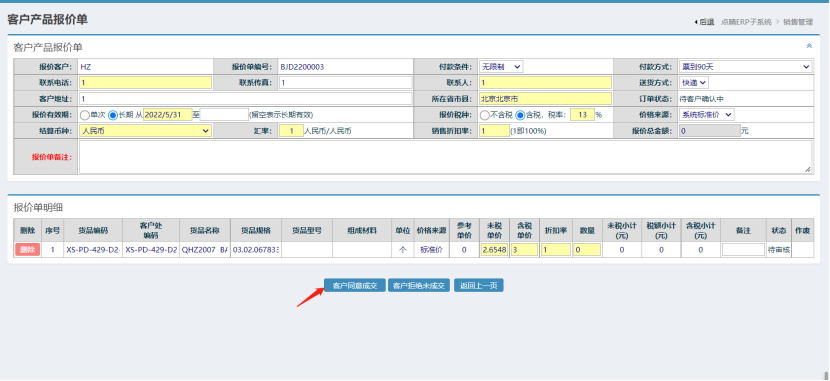The image size is (830, 381).
Task: Click the 客户拒绝未成交 button
Action: (419, 286)
